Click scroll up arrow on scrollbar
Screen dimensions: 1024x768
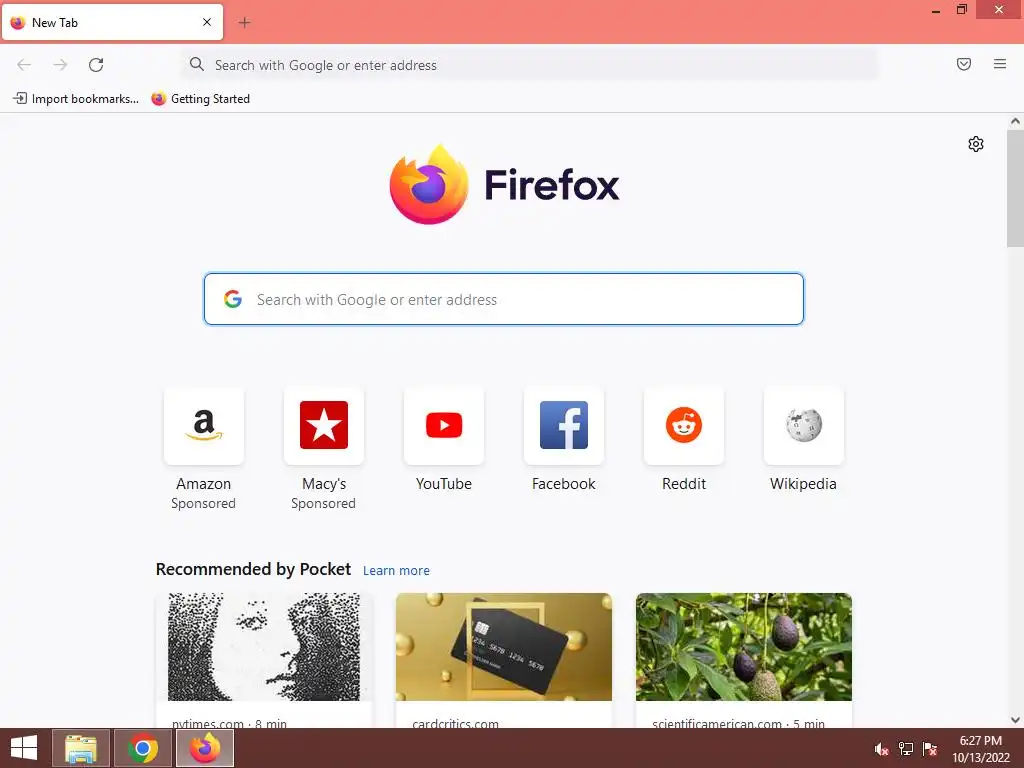click(1015, 121)
